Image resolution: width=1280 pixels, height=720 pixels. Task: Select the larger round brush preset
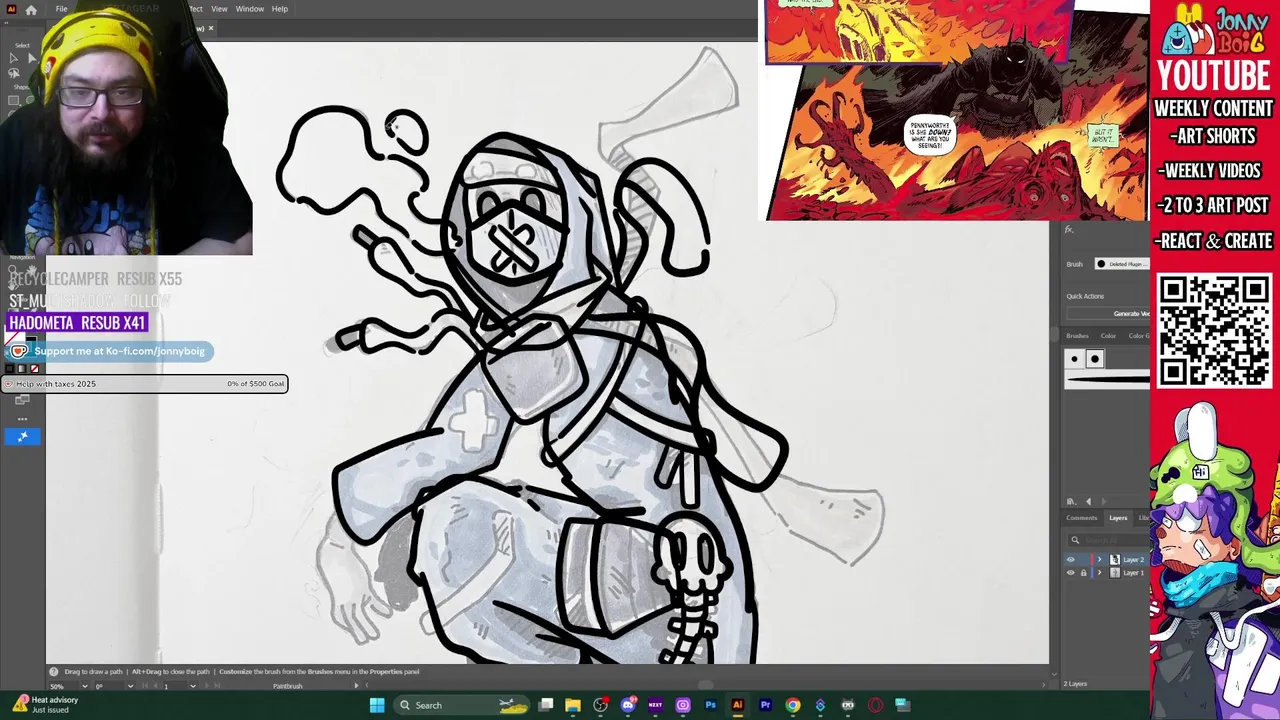[x=1095, y=359]
